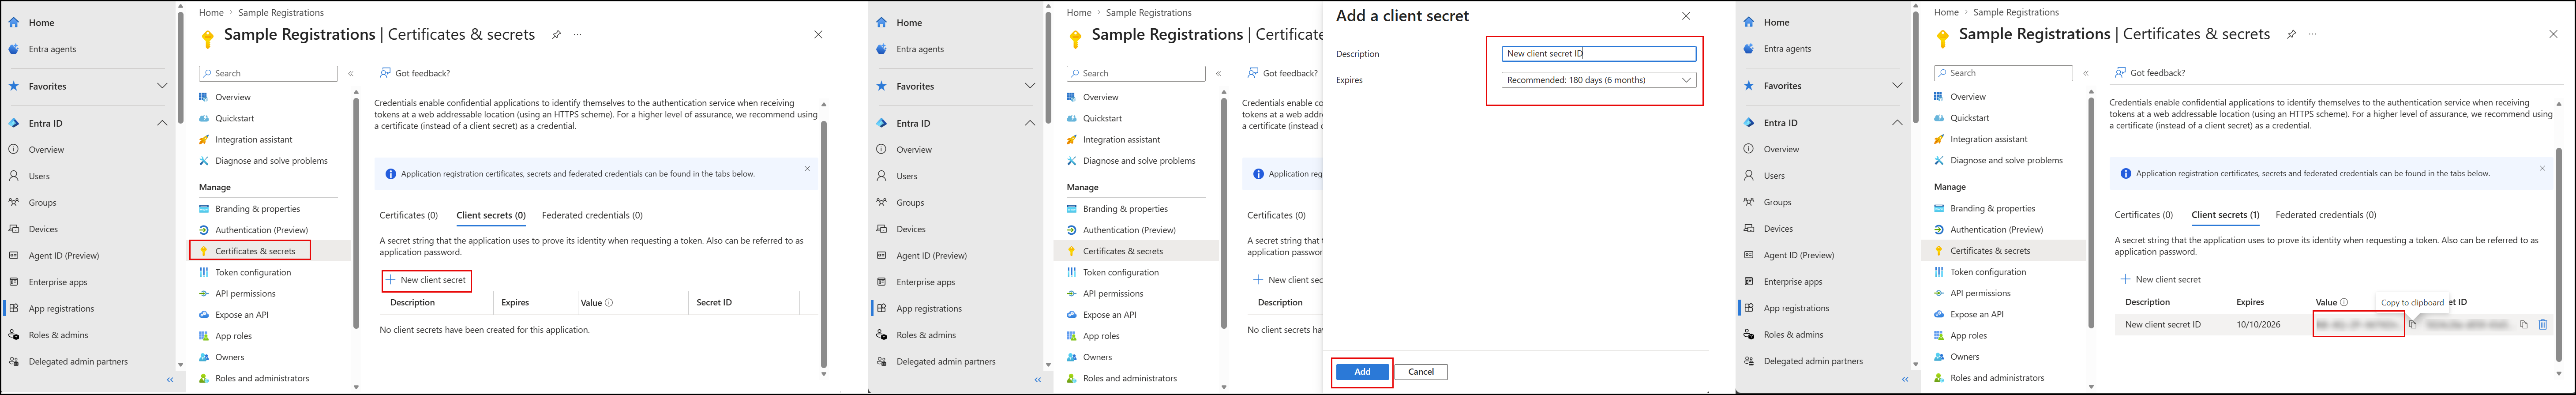Dismiss the info banner in the right screenshot
This screenshot has height=395, width=2576.
pos(2542,168)
